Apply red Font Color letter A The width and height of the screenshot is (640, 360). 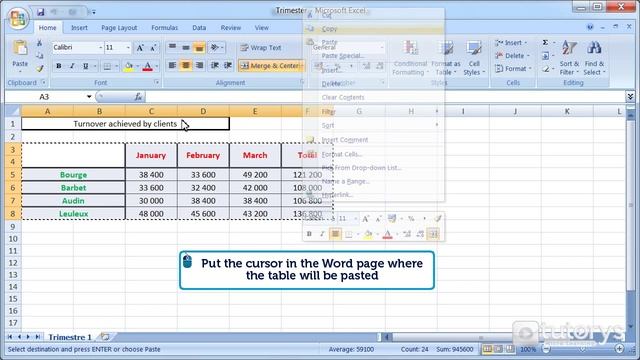(148, 66)
